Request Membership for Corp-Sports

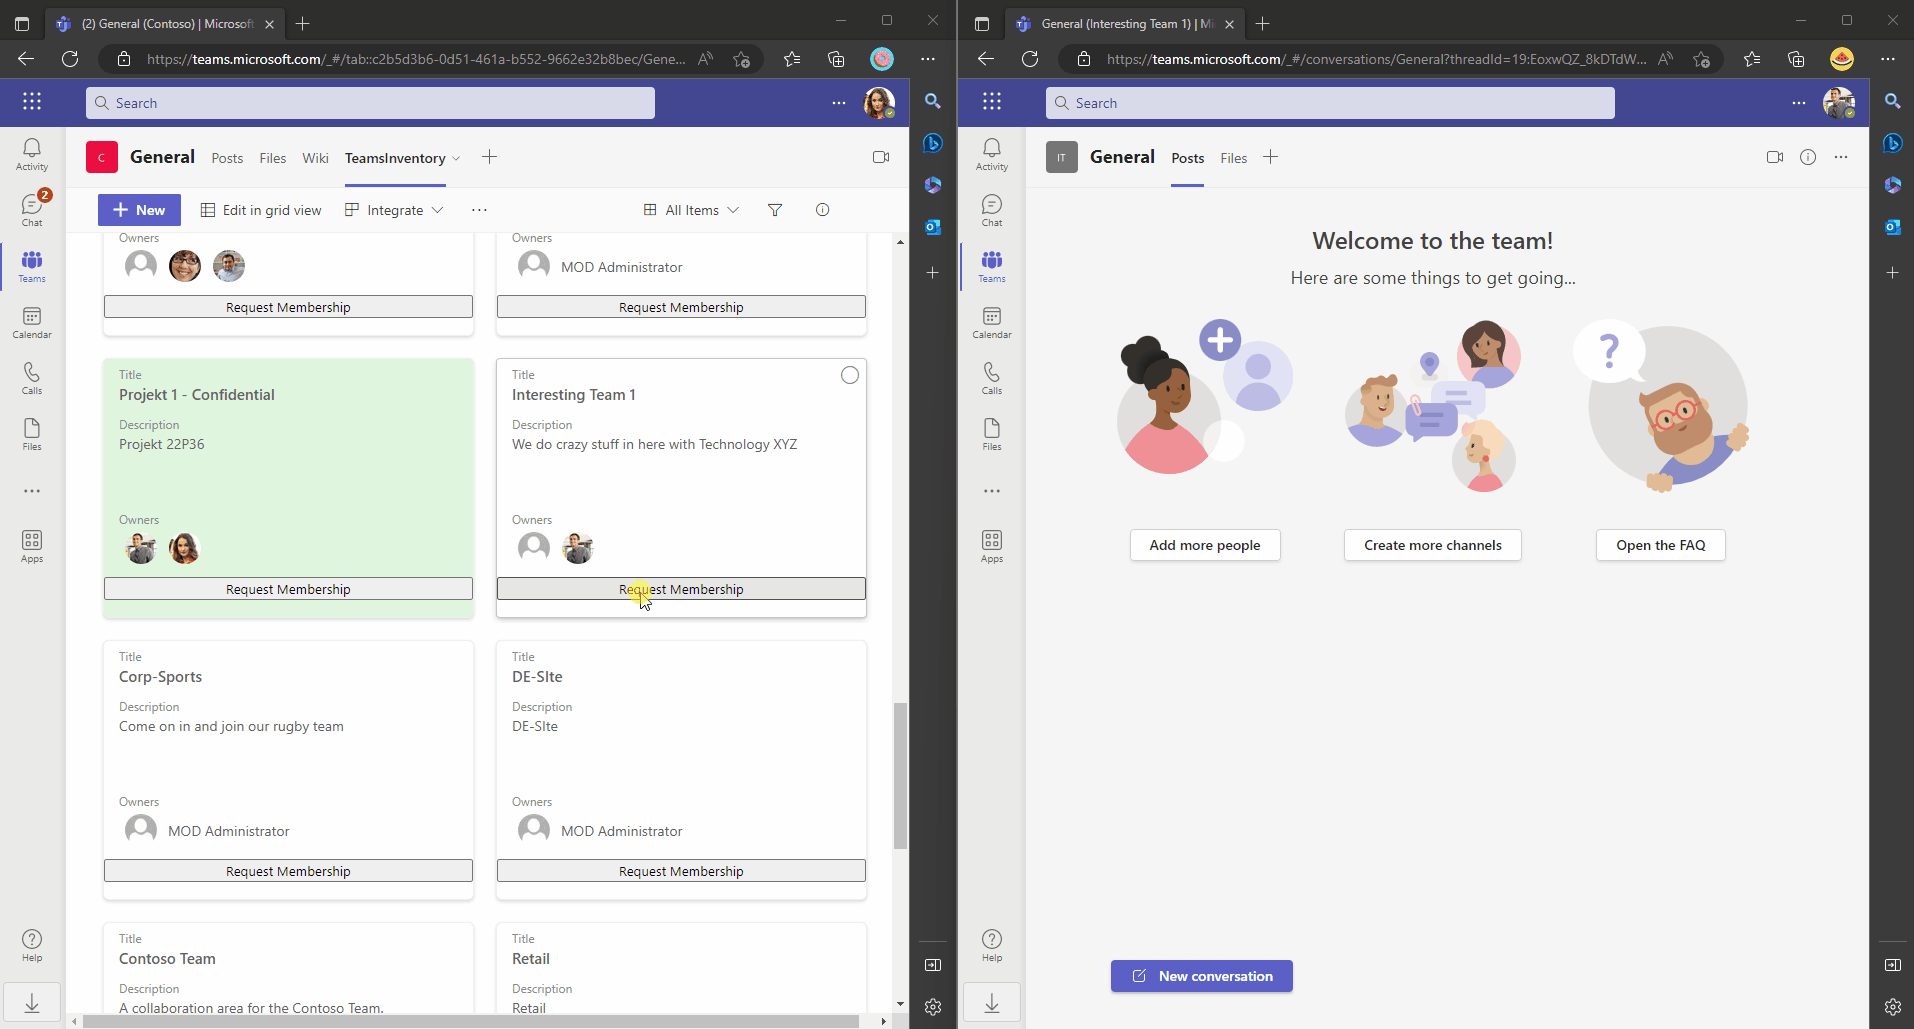pyautogui.click(x=288, y=871)
